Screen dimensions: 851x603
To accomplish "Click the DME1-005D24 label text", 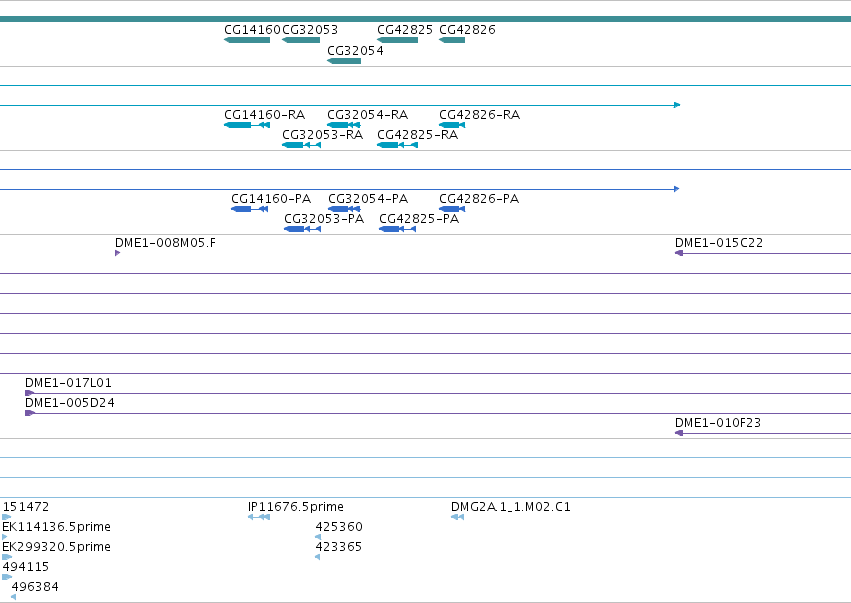I will click(70, 403).
